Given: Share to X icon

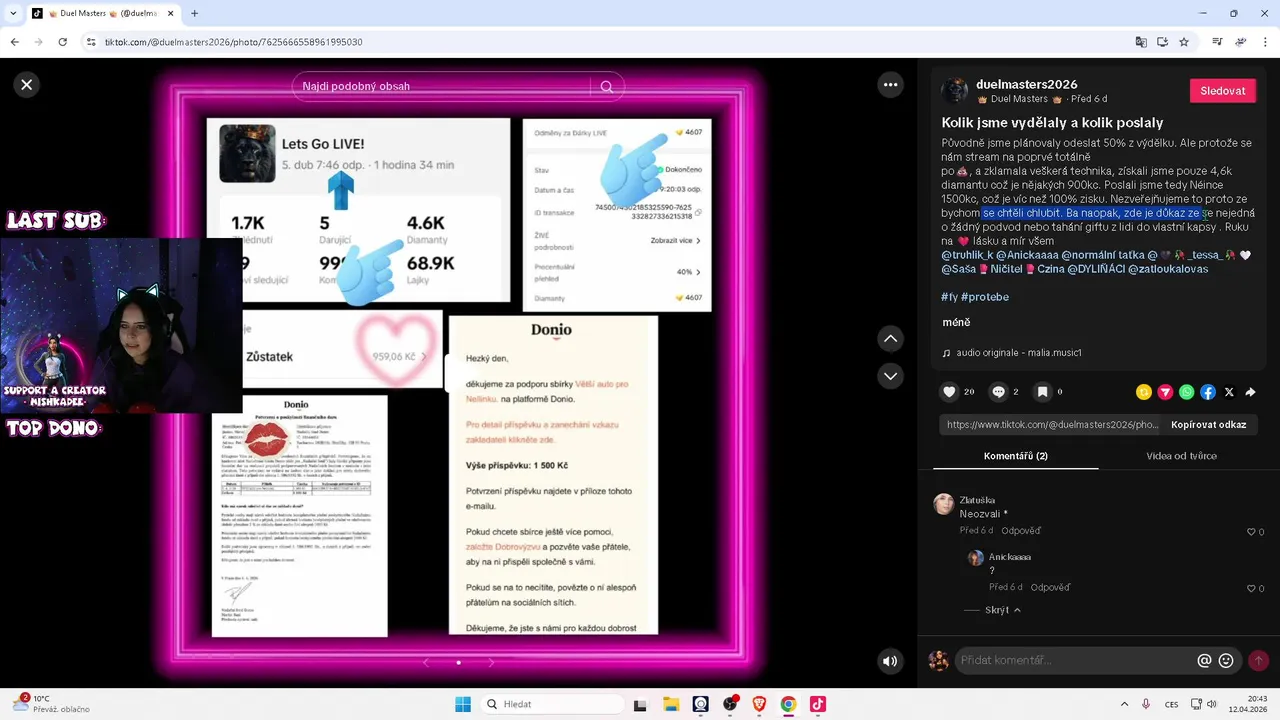Looking at the screenshot, I should click(x=1229, y=392).
